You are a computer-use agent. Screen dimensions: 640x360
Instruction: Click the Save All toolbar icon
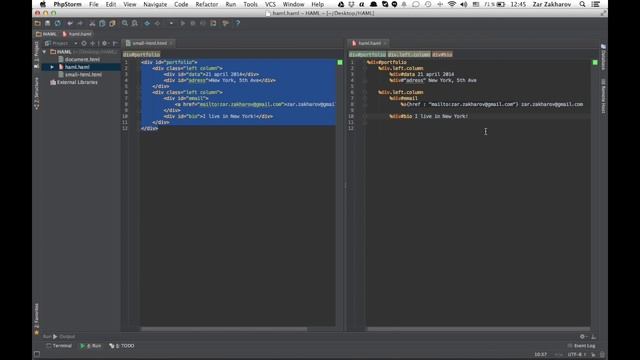point(48,24)
